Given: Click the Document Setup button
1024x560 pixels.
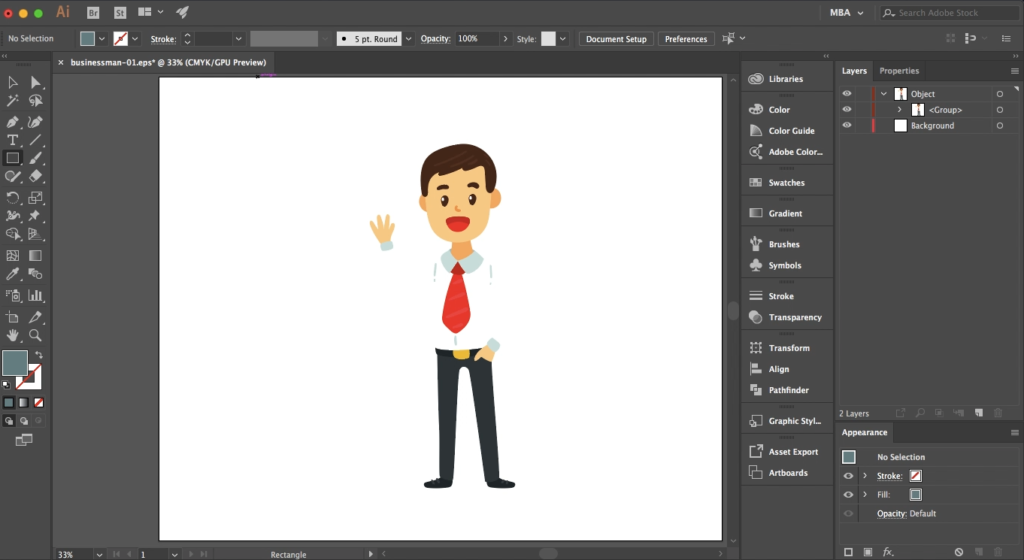Looking at the screenshot, I should coord(616,39).
